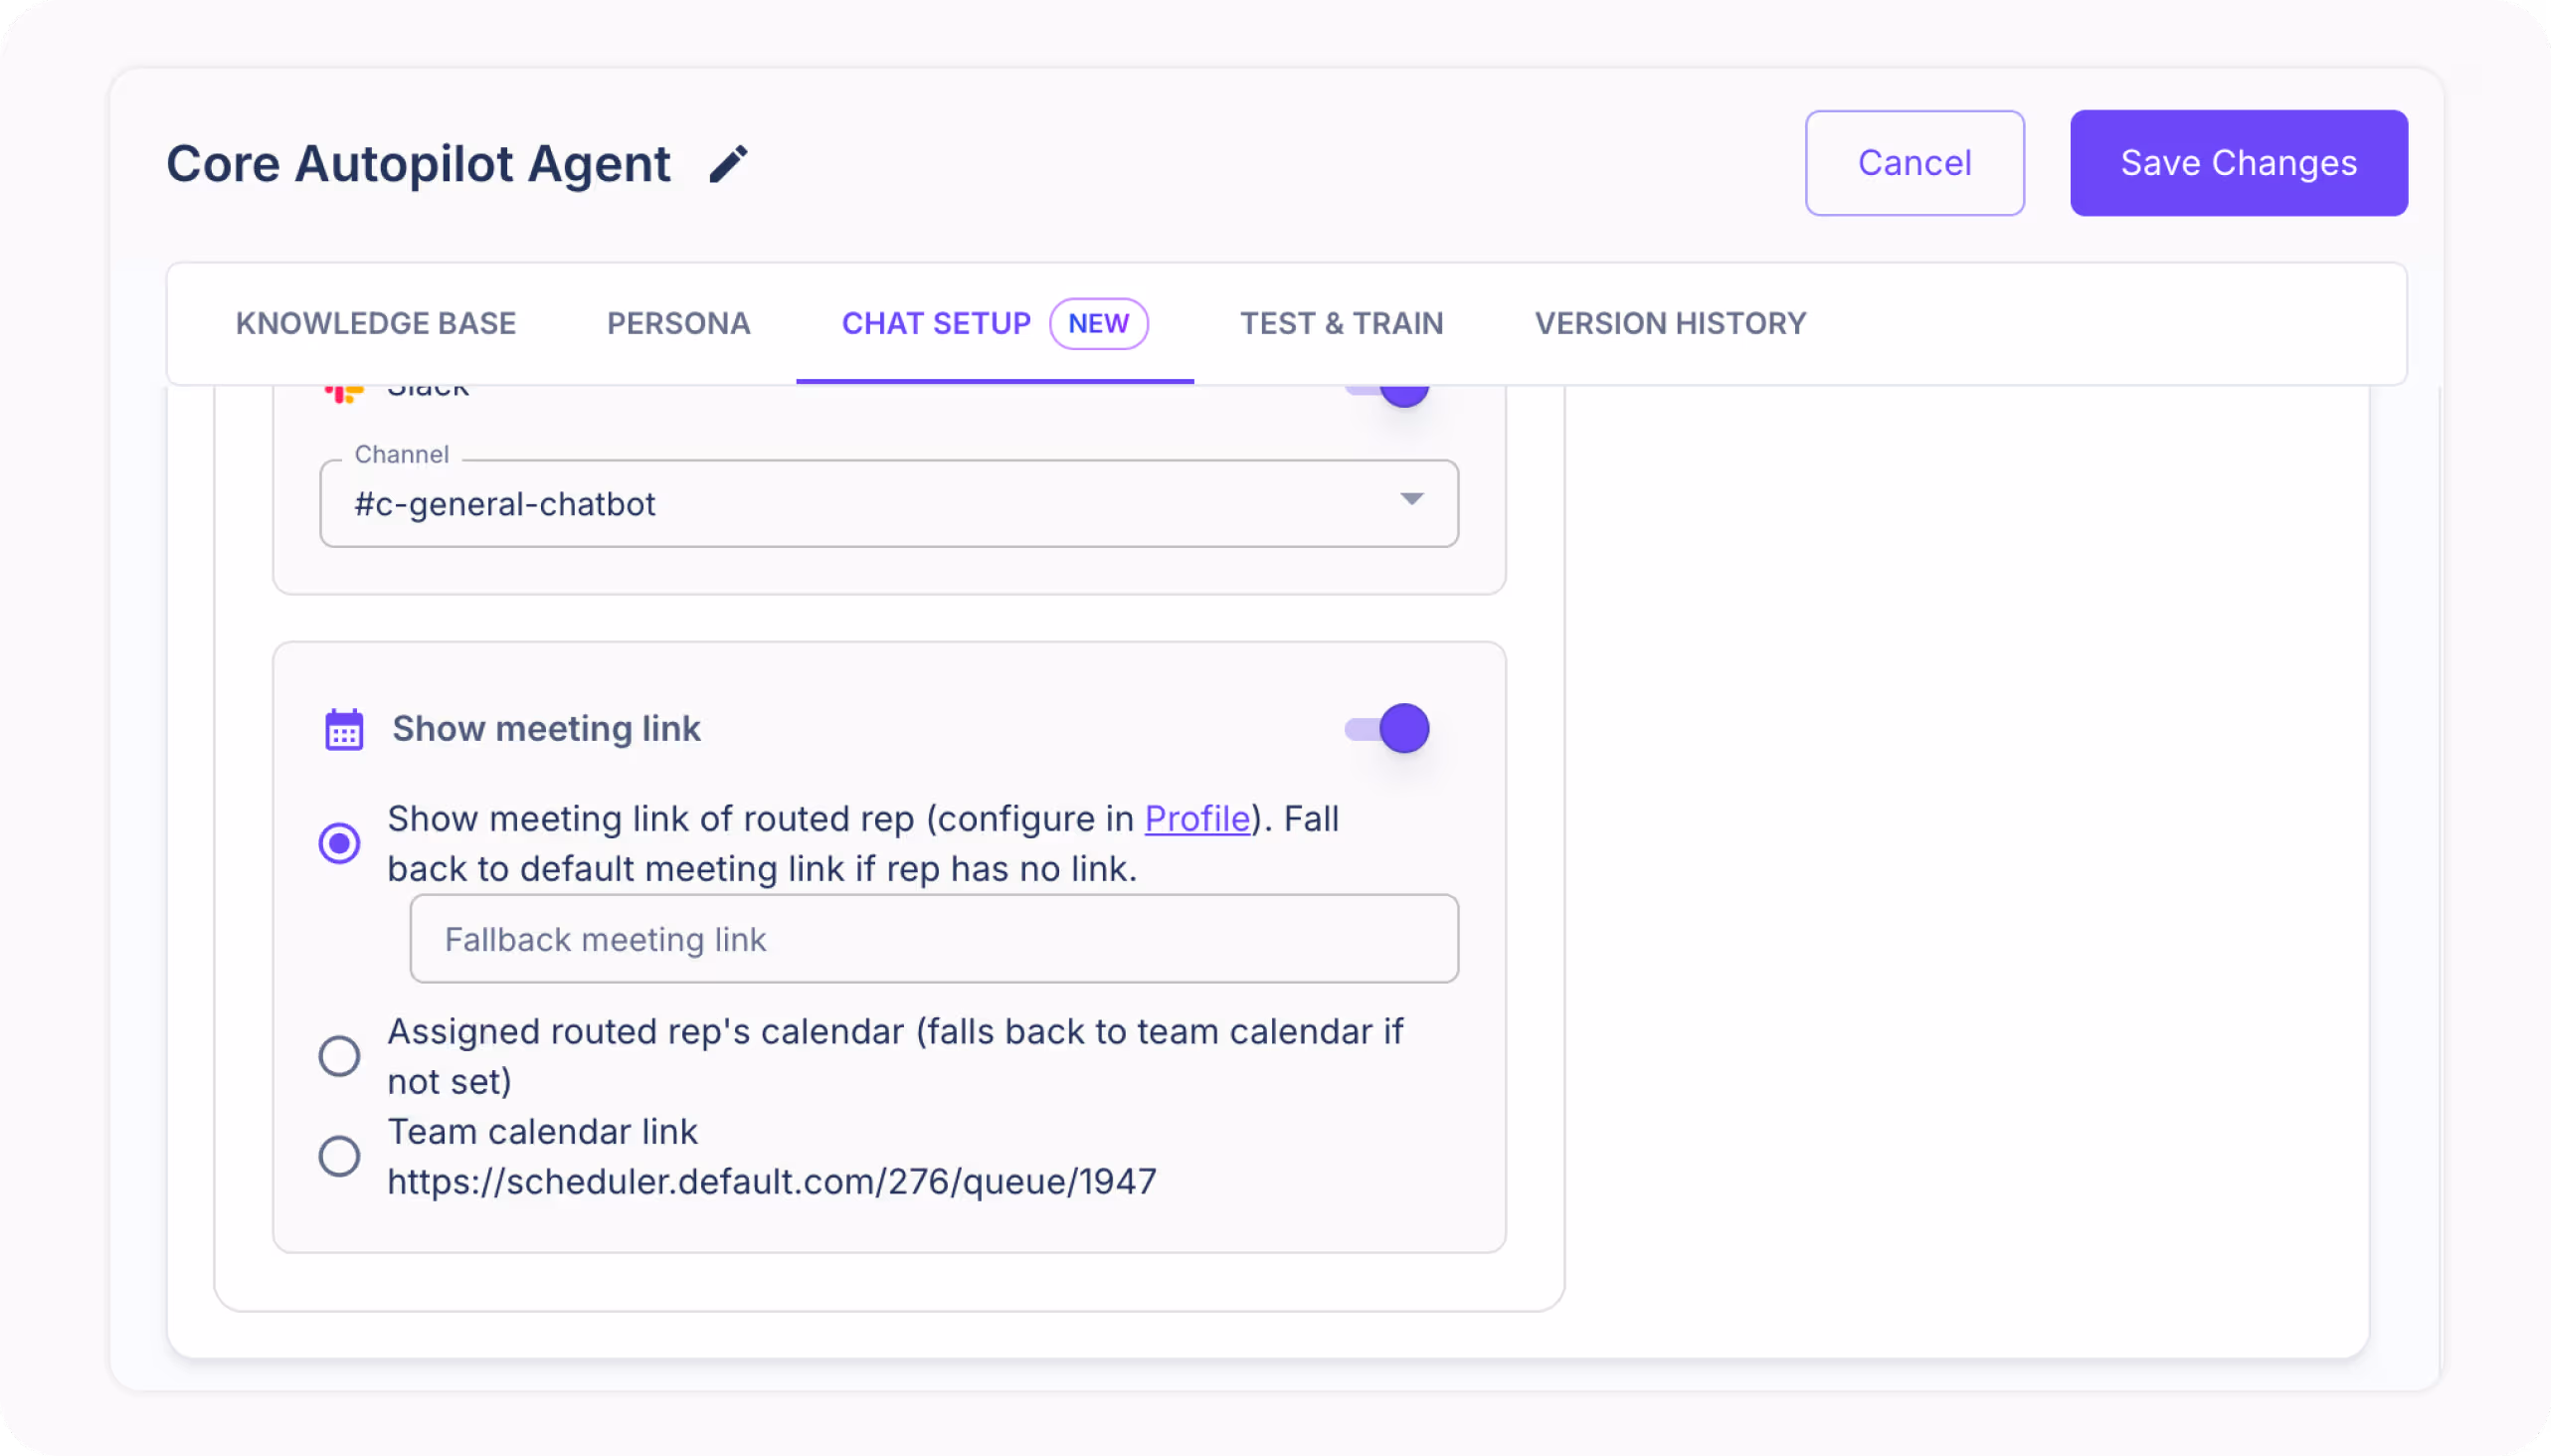Viewport: 2551px width, 1456px height.
Task: Click the pencil icon to rename the agent
Action: click(x=727, y=163)
